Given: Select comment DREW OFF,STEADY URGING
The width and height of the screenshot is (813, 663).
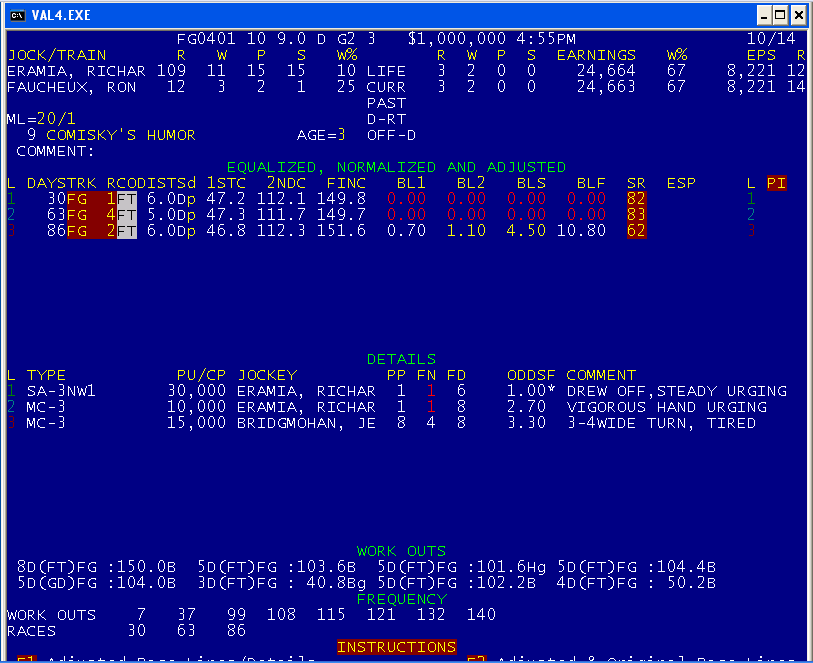Looking at the screenshot, I should pos(677,391).
